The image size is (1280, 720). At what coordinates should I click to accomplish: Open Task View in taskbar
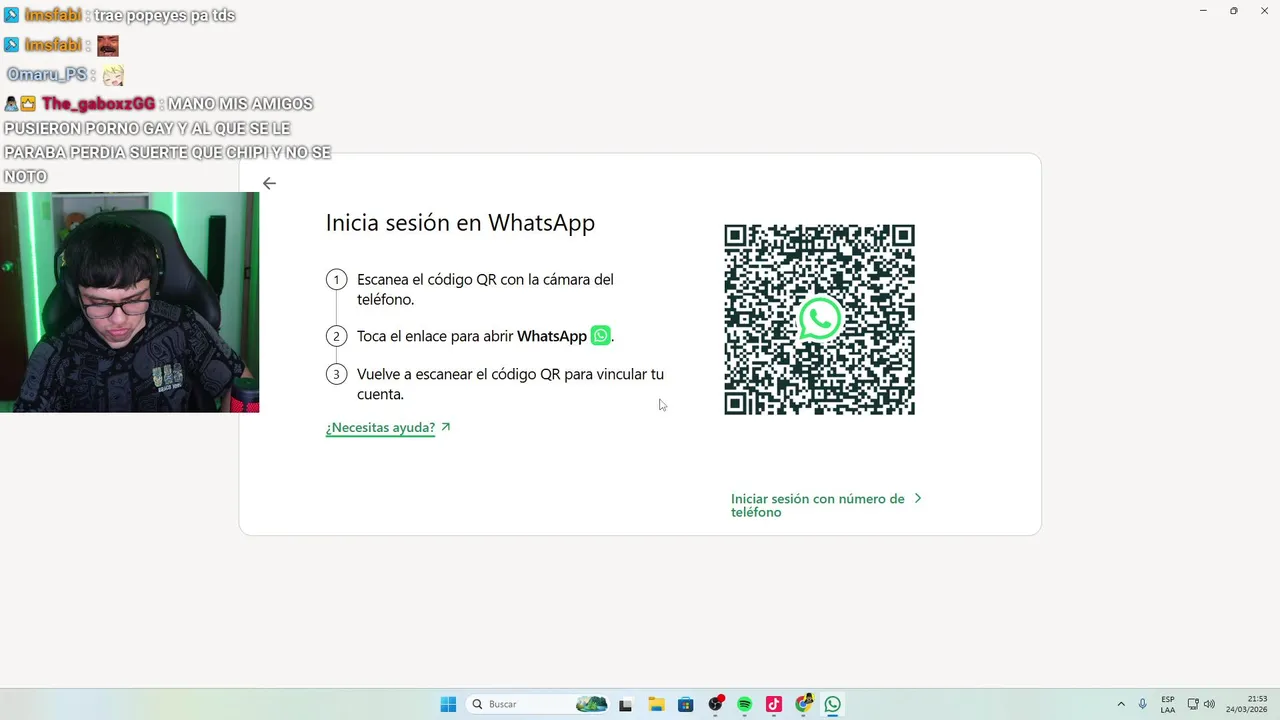[625, 704]
